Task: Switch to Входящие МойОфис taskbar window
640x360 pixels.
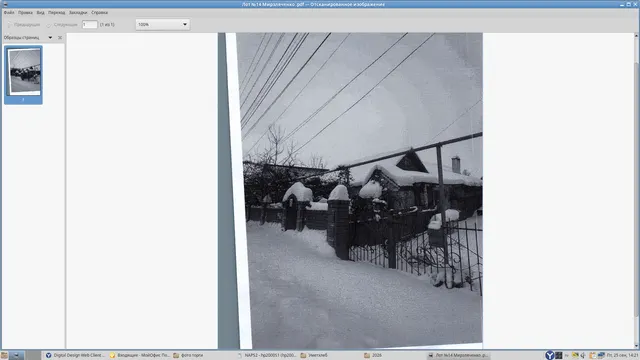Action: pos(140,356)
